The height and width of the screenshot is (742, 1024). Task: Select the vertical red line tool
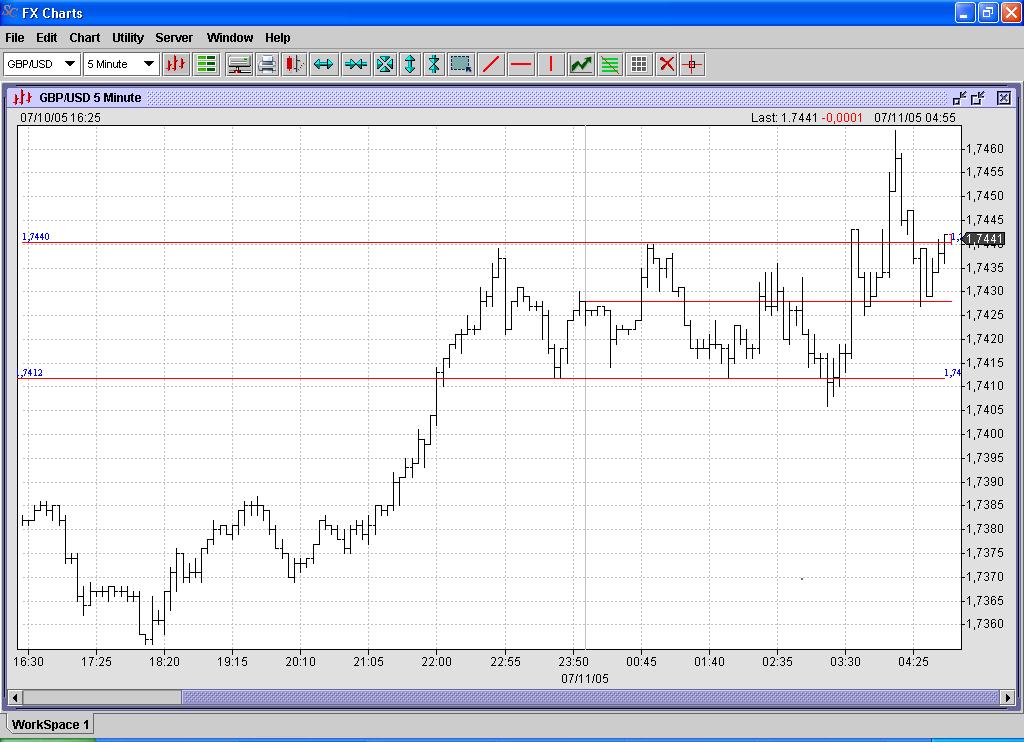point(550,64)
